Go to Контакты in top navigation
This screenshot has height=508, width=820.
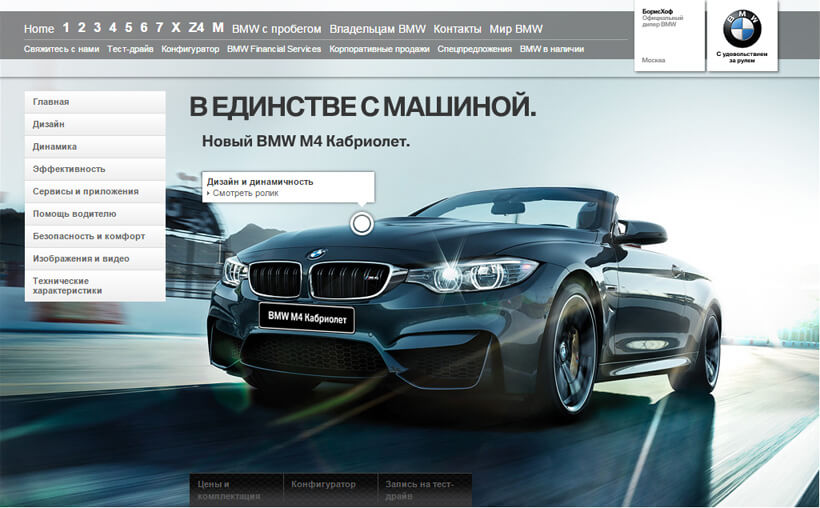point(458,29)
